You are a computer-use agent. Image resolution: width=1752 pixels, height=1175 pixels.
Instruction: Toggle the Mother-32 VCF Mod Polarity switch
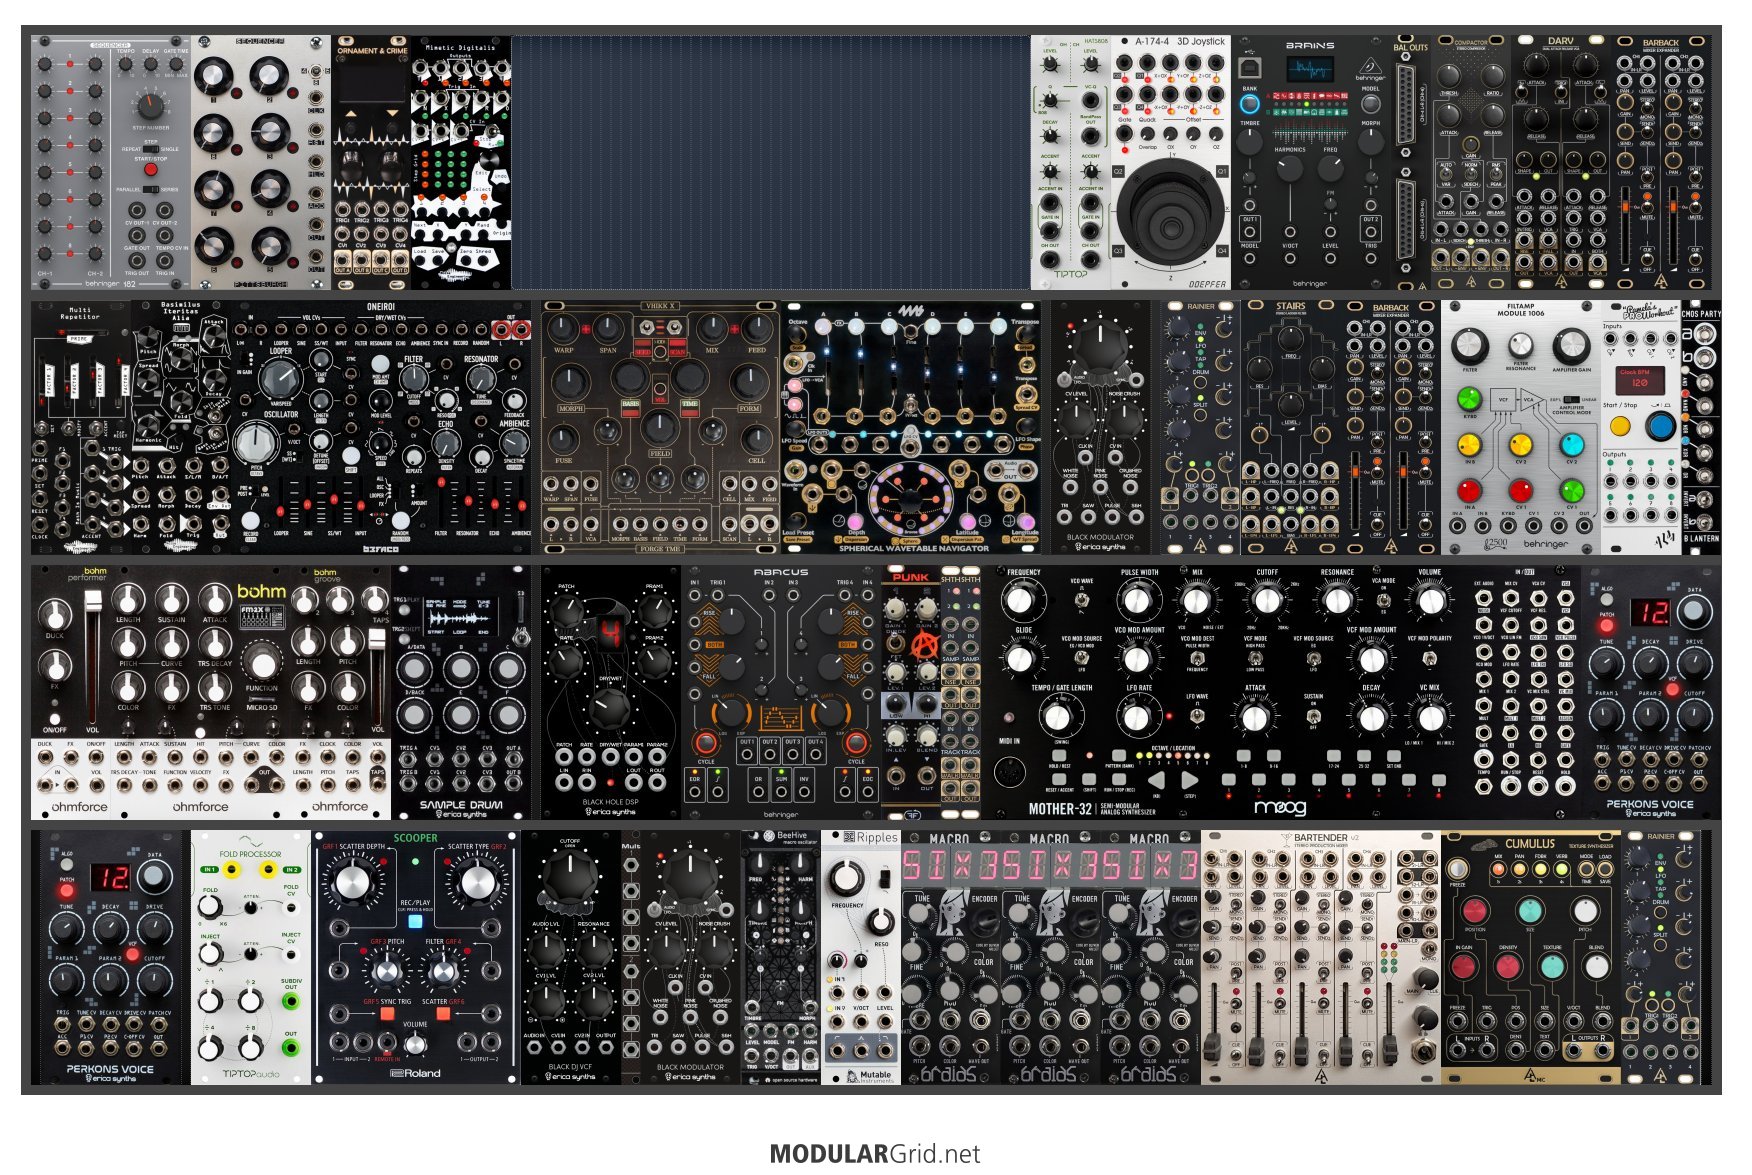point(1431,659)
